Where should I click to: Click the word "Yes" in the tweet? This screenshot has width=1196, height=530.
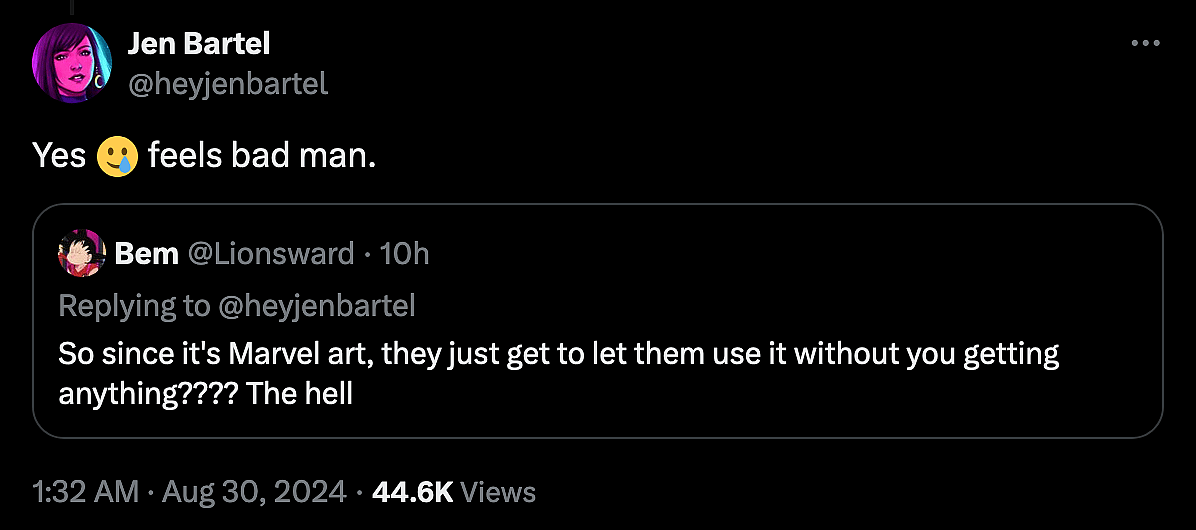[x=59, y=156]
